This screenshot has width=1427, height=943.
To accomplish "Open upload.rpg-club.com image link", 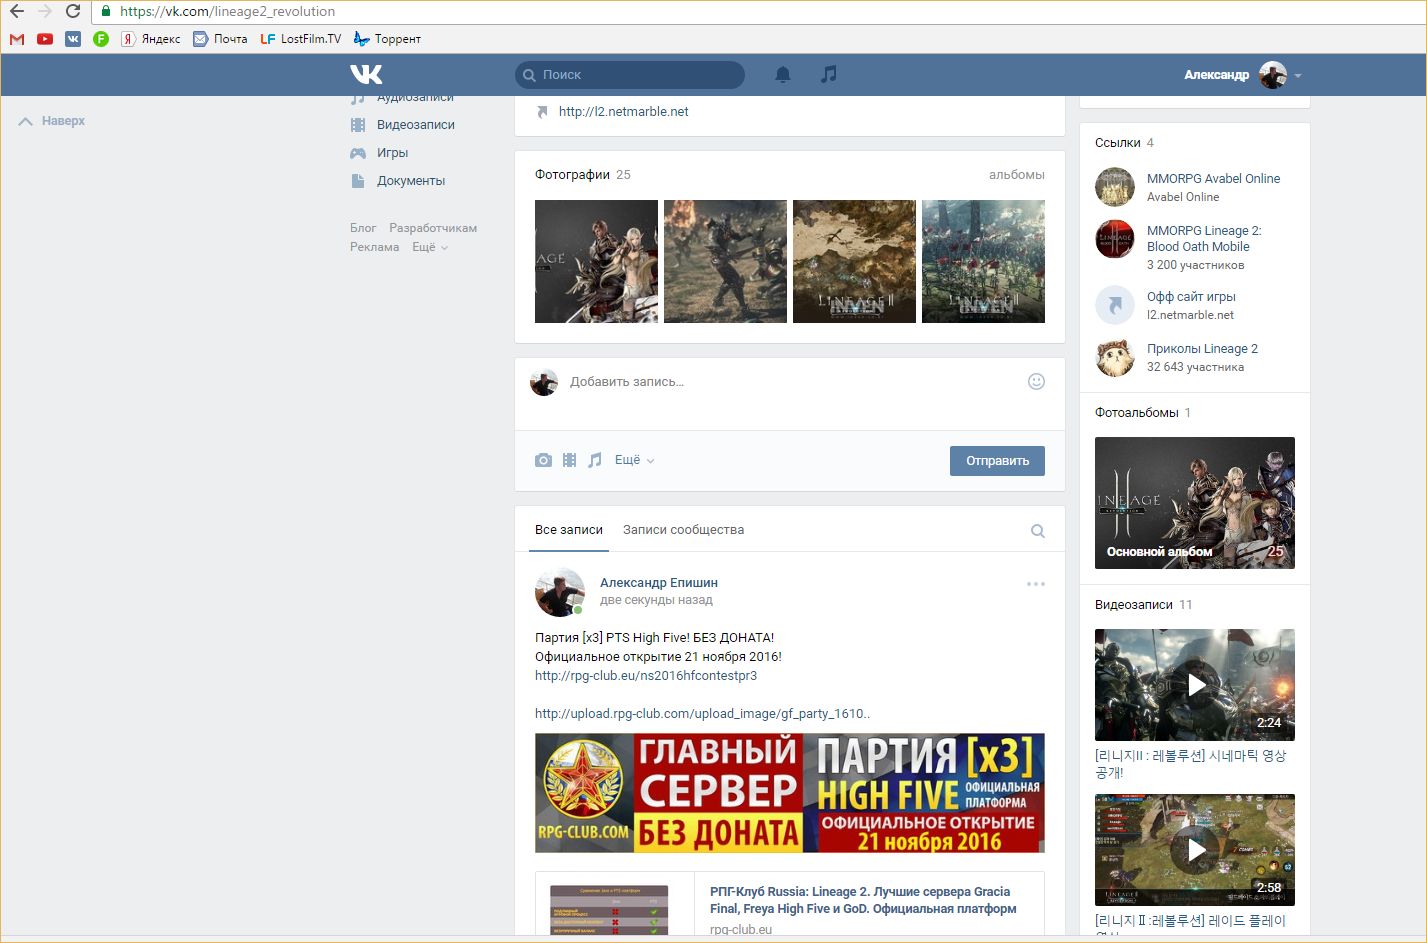I will [702, 714].
